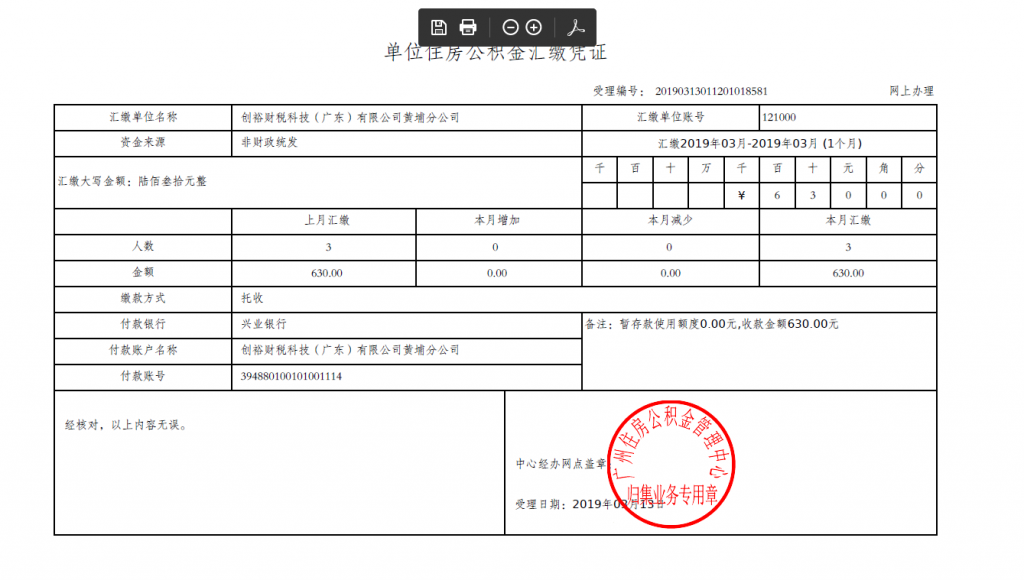Click the document title 单位住房公积金汇缴凭证
1024x580 pixels.
(x=496, y=53)
